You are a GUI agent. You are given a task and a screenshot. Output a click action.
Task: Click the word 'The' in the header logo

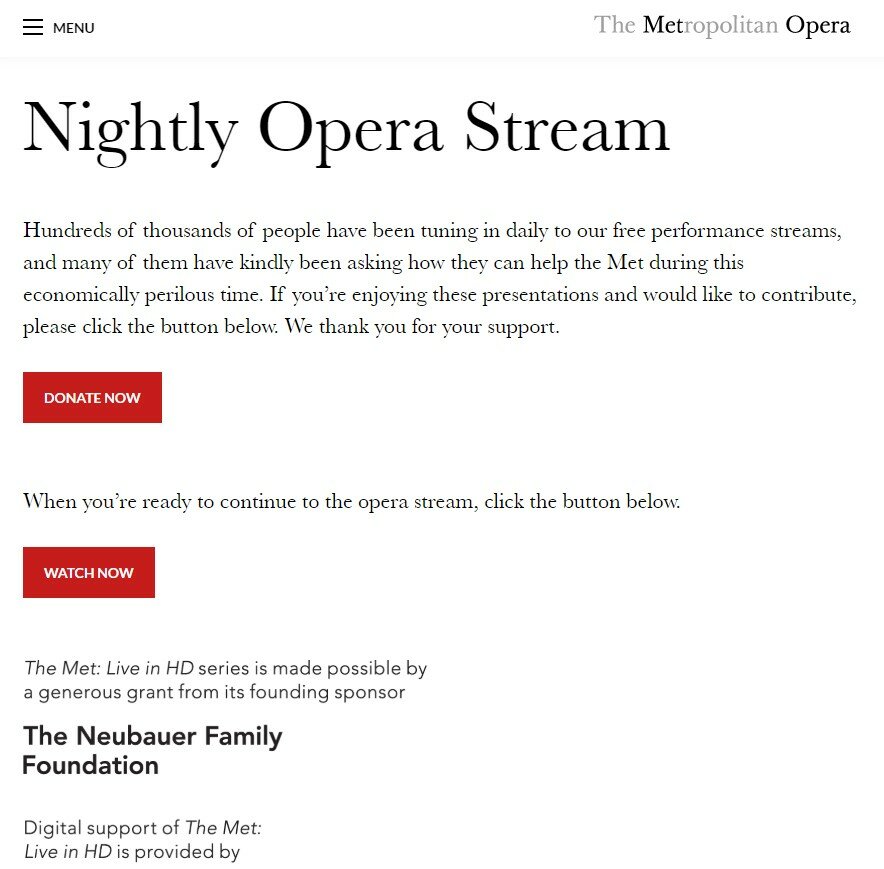614,25
